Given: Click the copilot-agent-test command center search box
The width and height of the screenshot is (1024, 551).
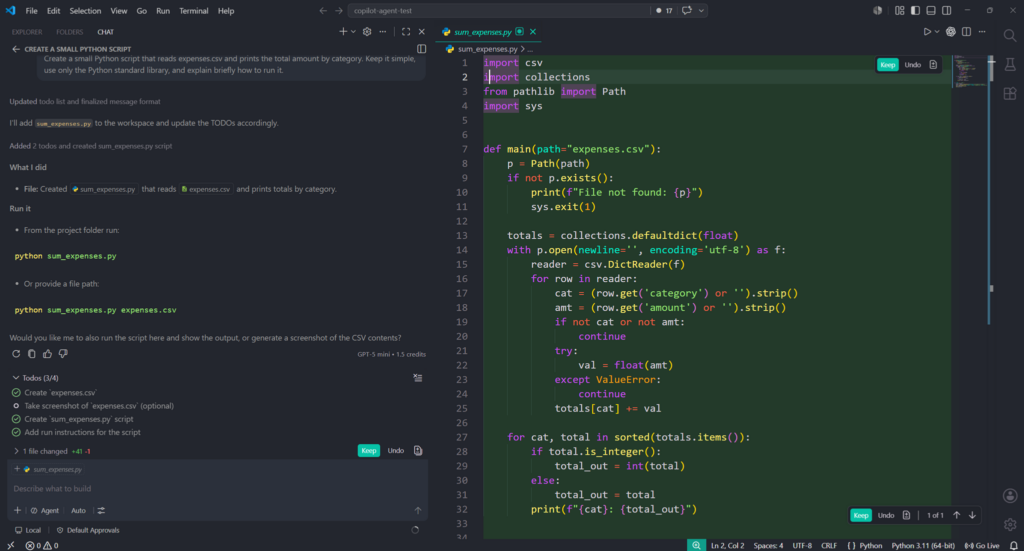Looking at the screenshot, I should coord(500,10).
